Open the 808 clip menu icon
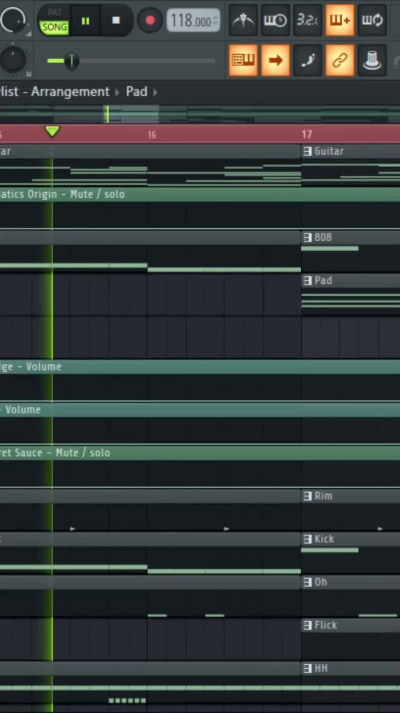 308,237
